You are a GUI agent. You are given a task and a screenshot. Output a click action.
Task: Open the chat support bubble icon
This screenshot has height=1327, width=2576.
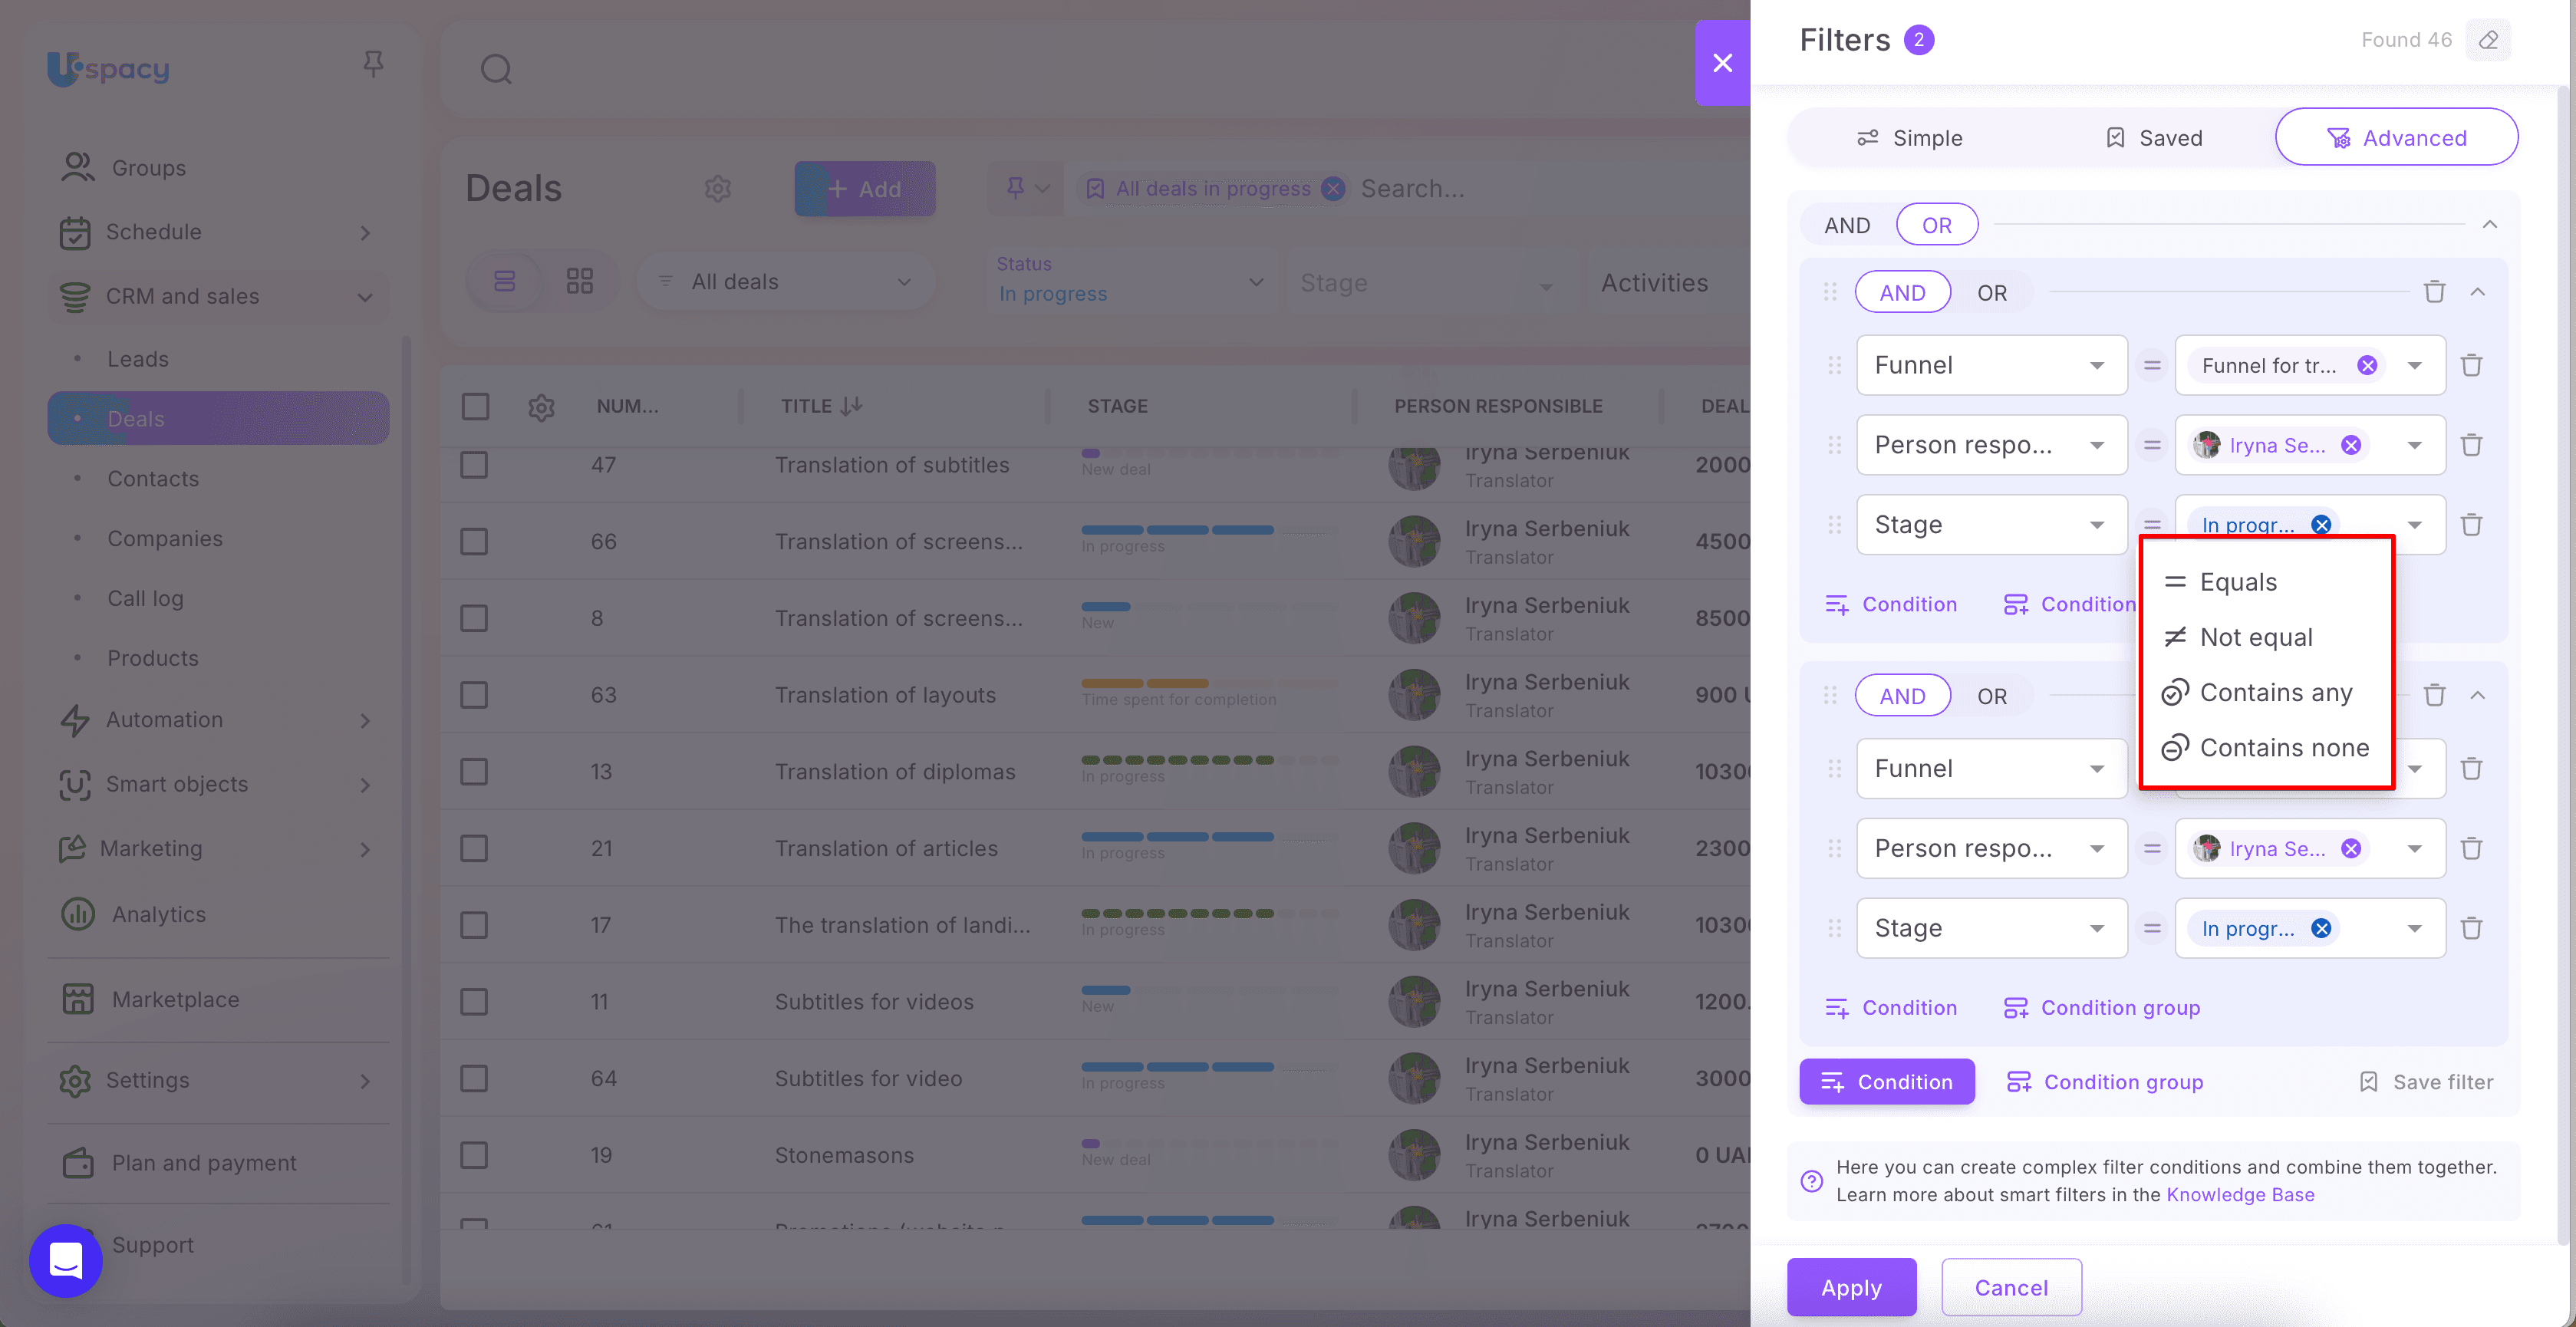(66, 1260)
